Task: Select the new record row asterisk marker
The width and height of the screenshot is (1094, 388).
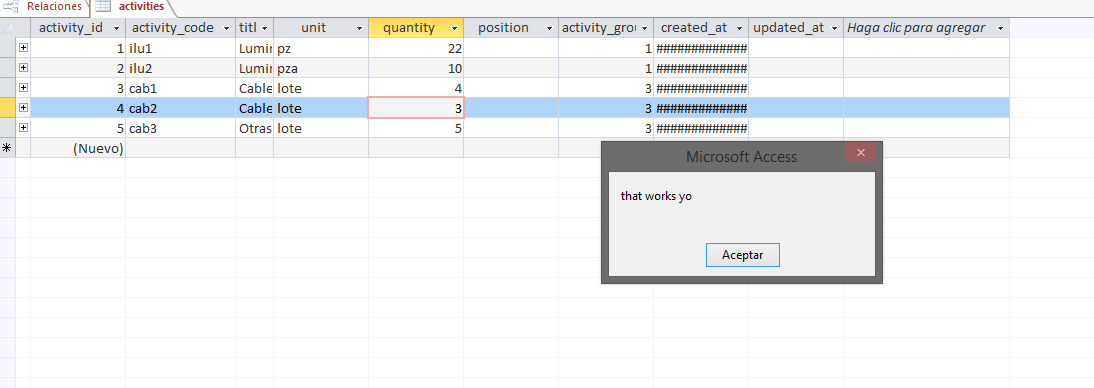Action: point(7,148)
